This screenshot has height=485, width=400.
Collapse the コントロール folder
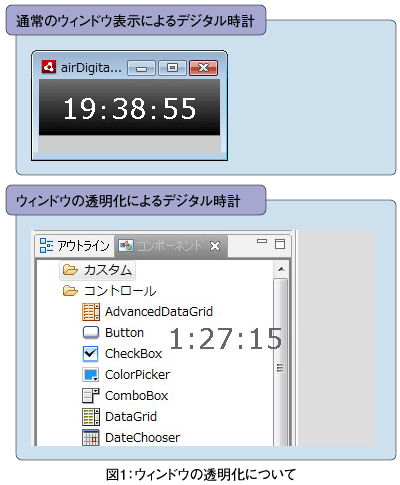tap(109, 291)
